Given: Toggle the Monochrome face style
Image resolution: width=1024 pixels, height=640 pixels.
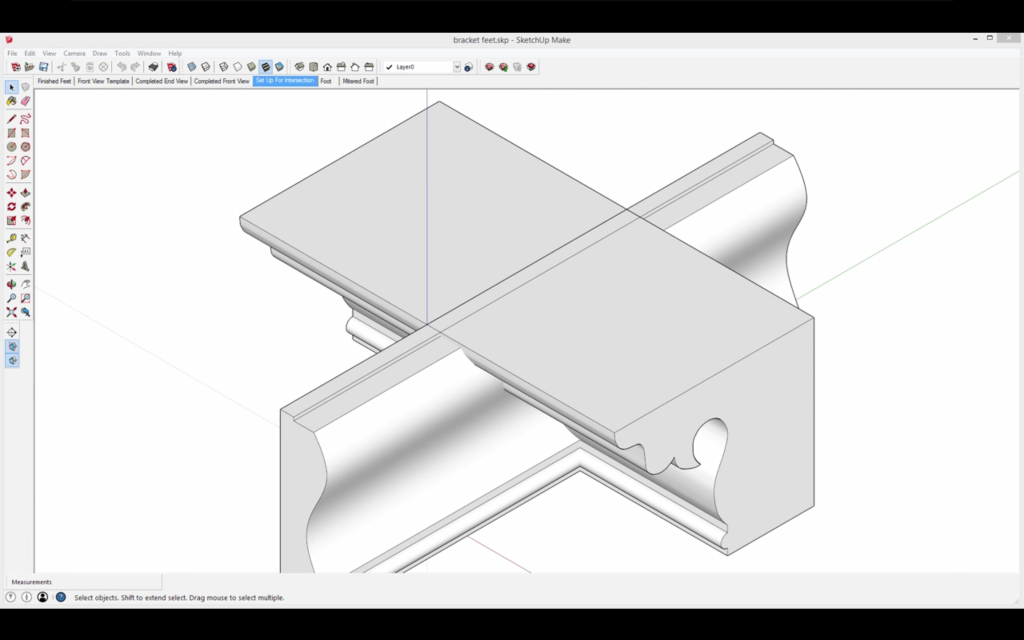Looking at the screenshot, I should pyautogui.click(x=280, y=67).
